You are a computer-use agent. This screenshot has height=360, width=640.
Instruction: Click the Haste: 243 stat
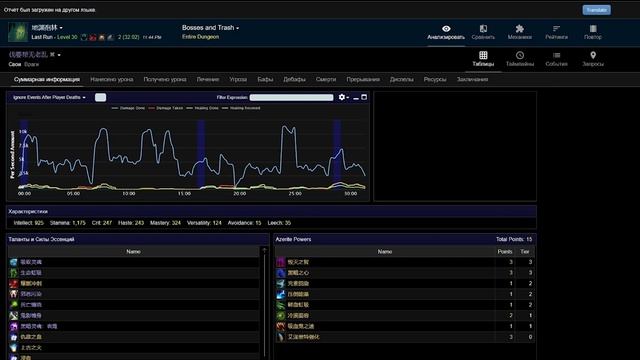[x=131, y=223]
